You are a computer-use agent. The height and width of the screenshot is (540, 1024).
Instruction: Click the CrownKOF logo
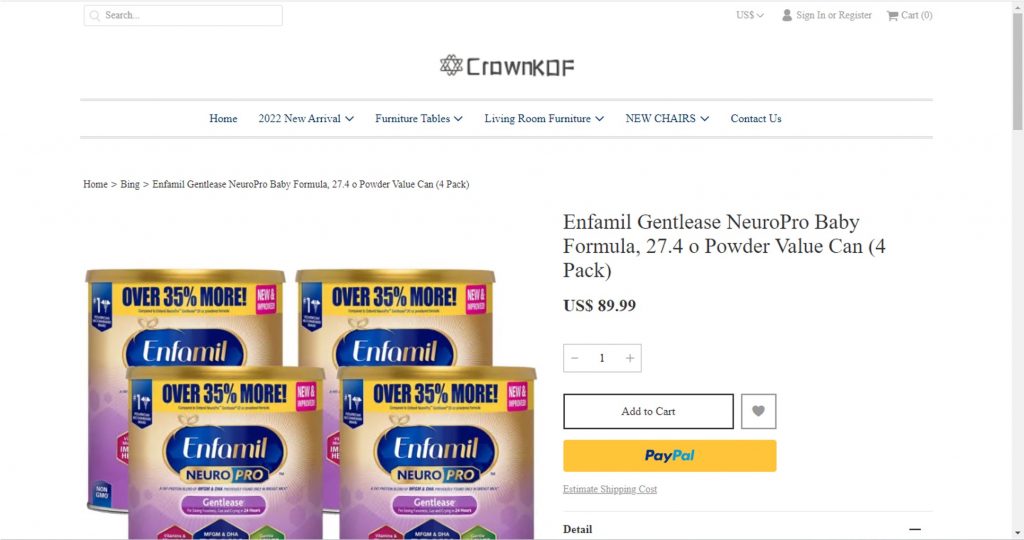(x=507, y=66)
